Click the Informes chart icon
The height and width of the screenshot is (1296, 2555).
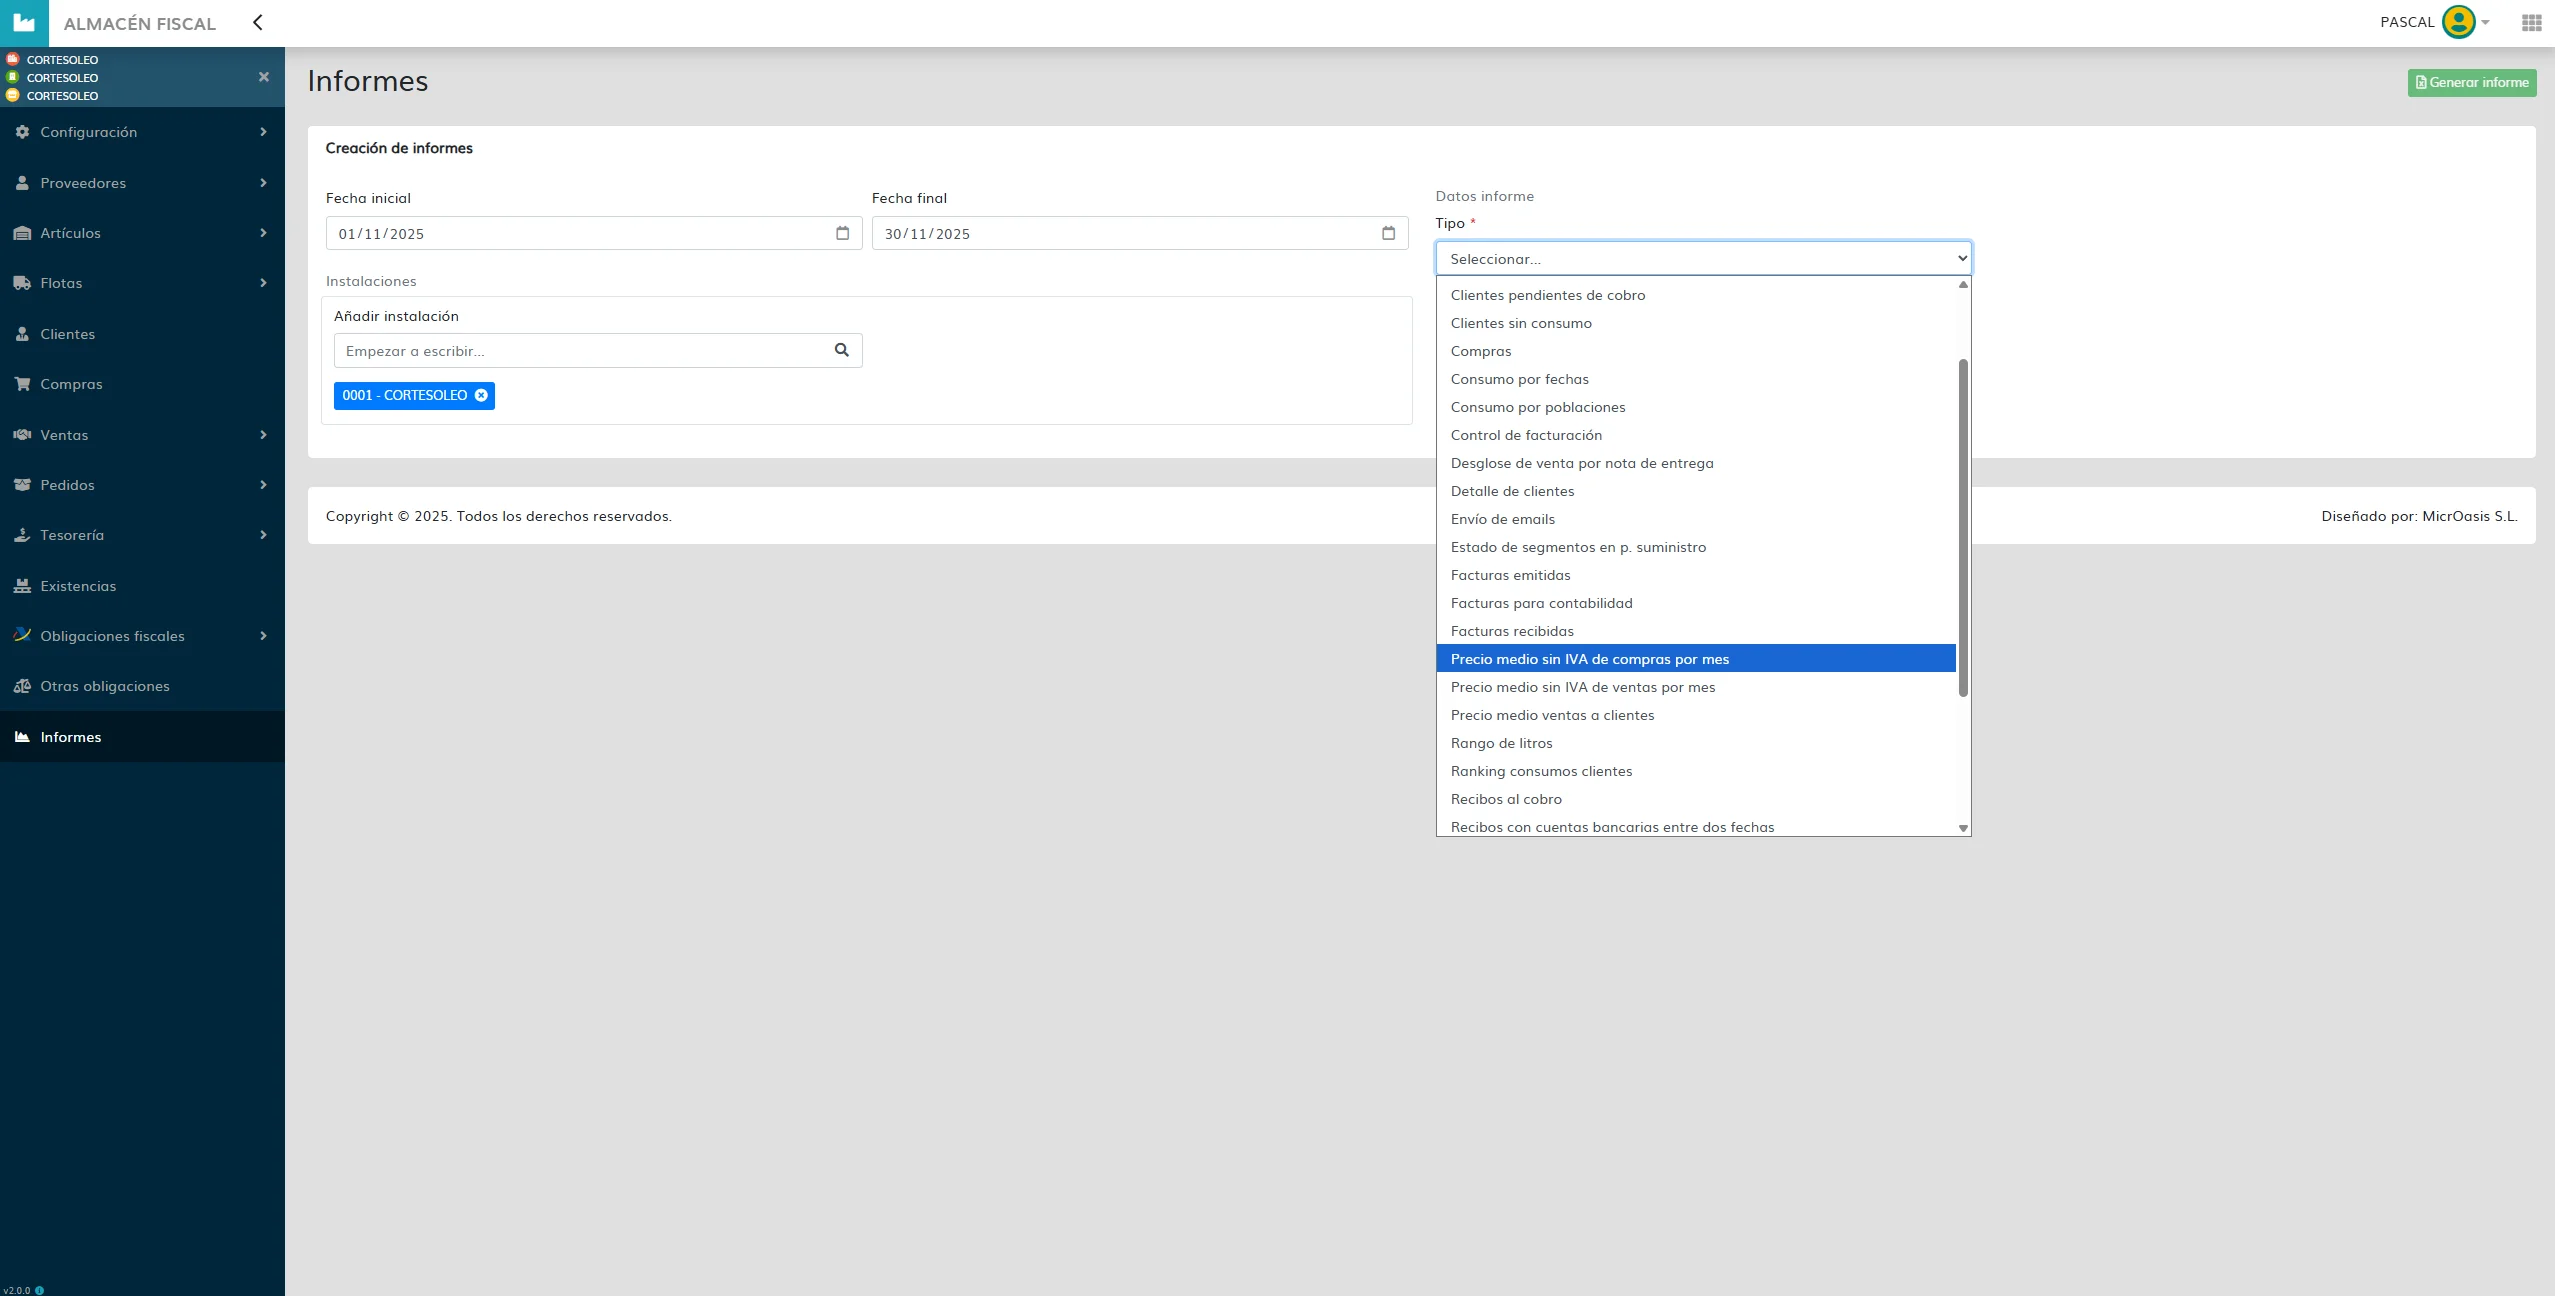tap(22, 737)
